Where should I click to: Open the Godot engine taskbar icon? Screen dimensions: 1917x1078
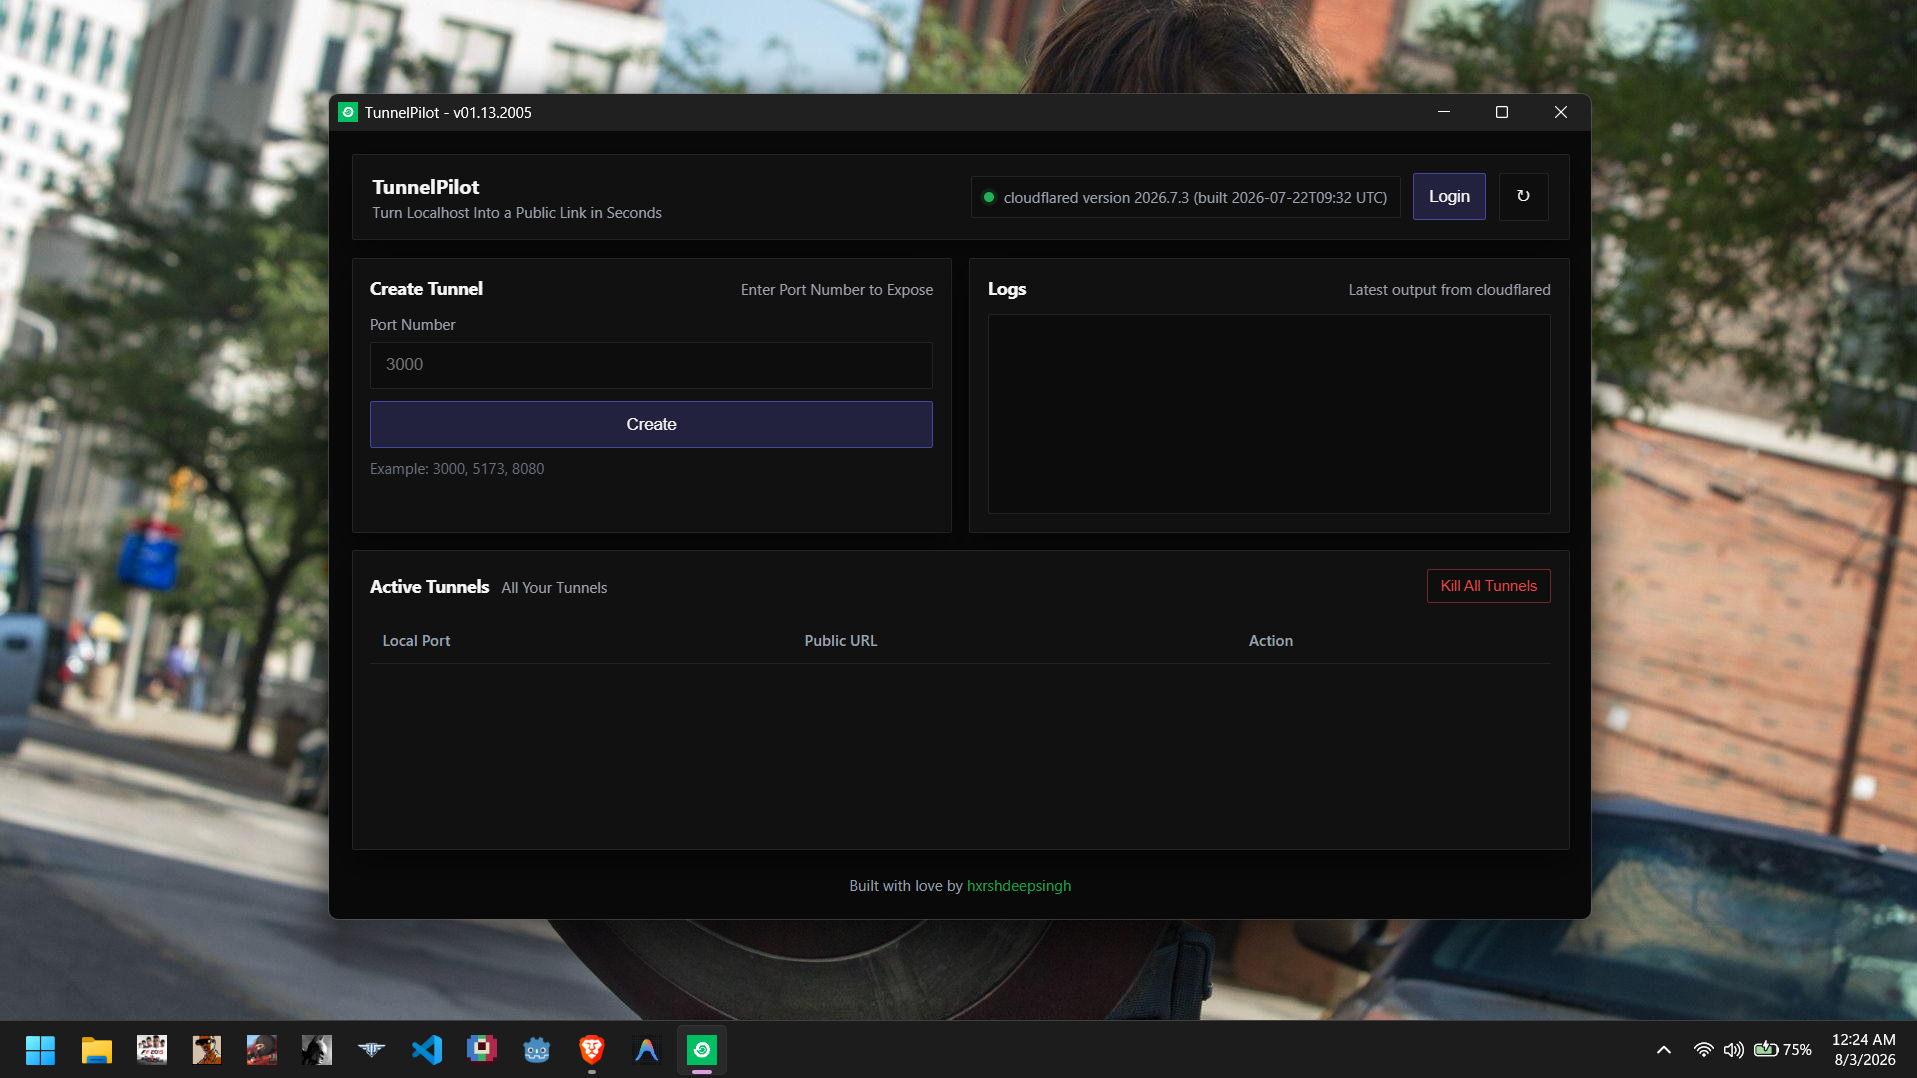pos(537,1050)
